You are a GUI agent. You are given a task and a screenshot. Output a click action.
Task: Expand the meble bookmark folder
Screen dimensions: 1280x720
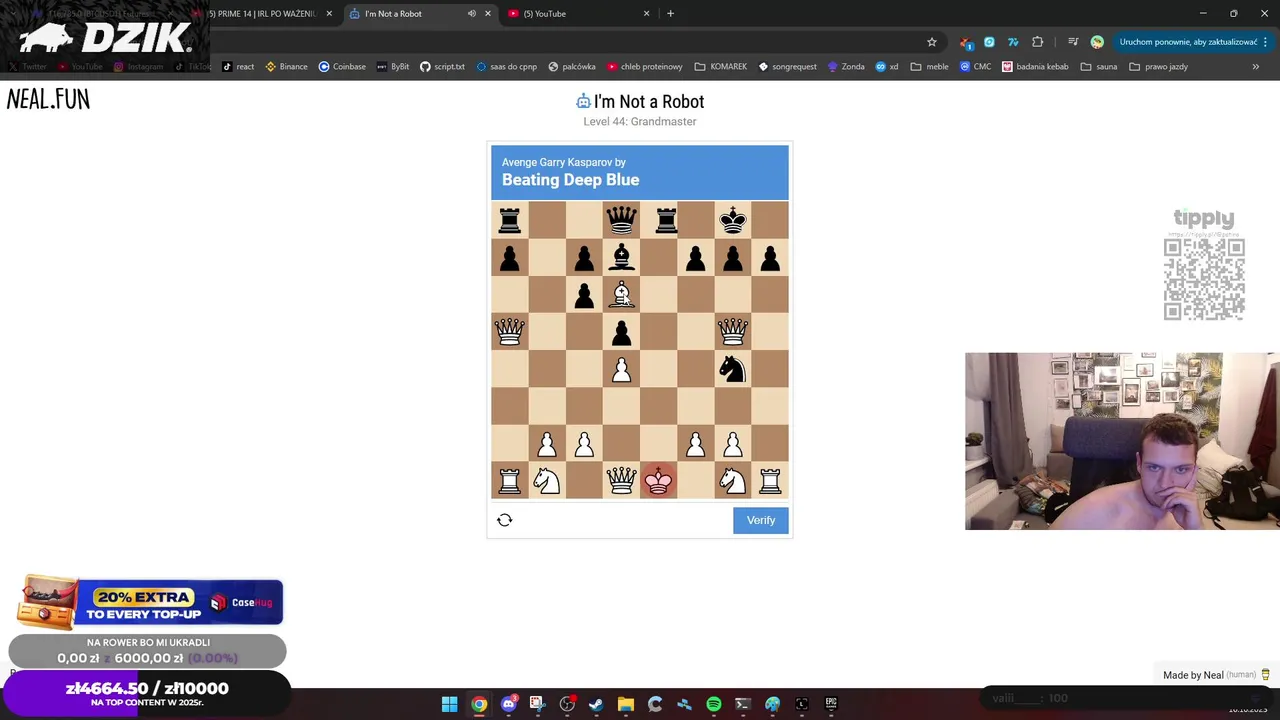pyautogui.click(x=929, y=67)
